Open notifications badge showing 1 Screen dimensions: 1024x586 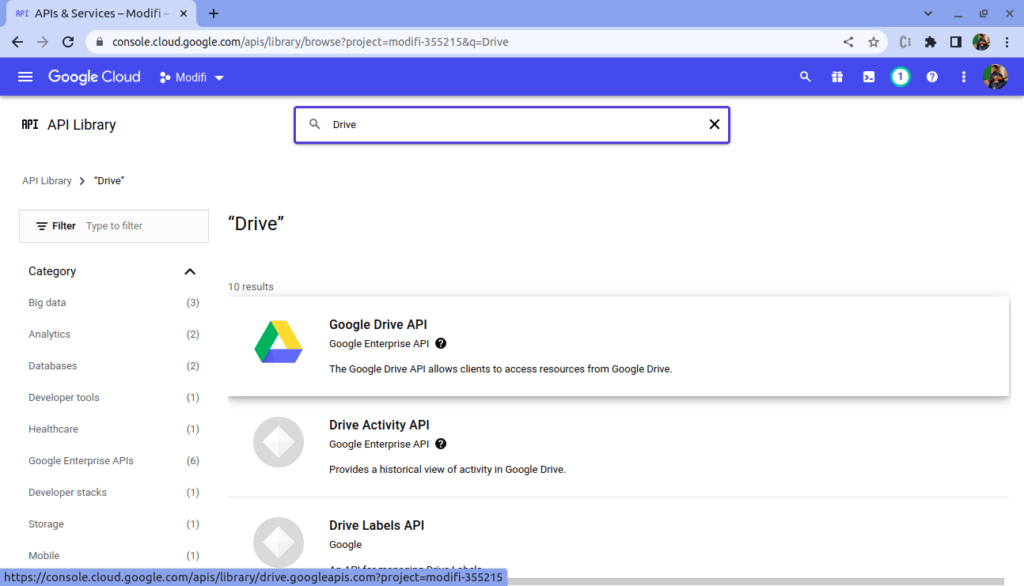point(900,77)
